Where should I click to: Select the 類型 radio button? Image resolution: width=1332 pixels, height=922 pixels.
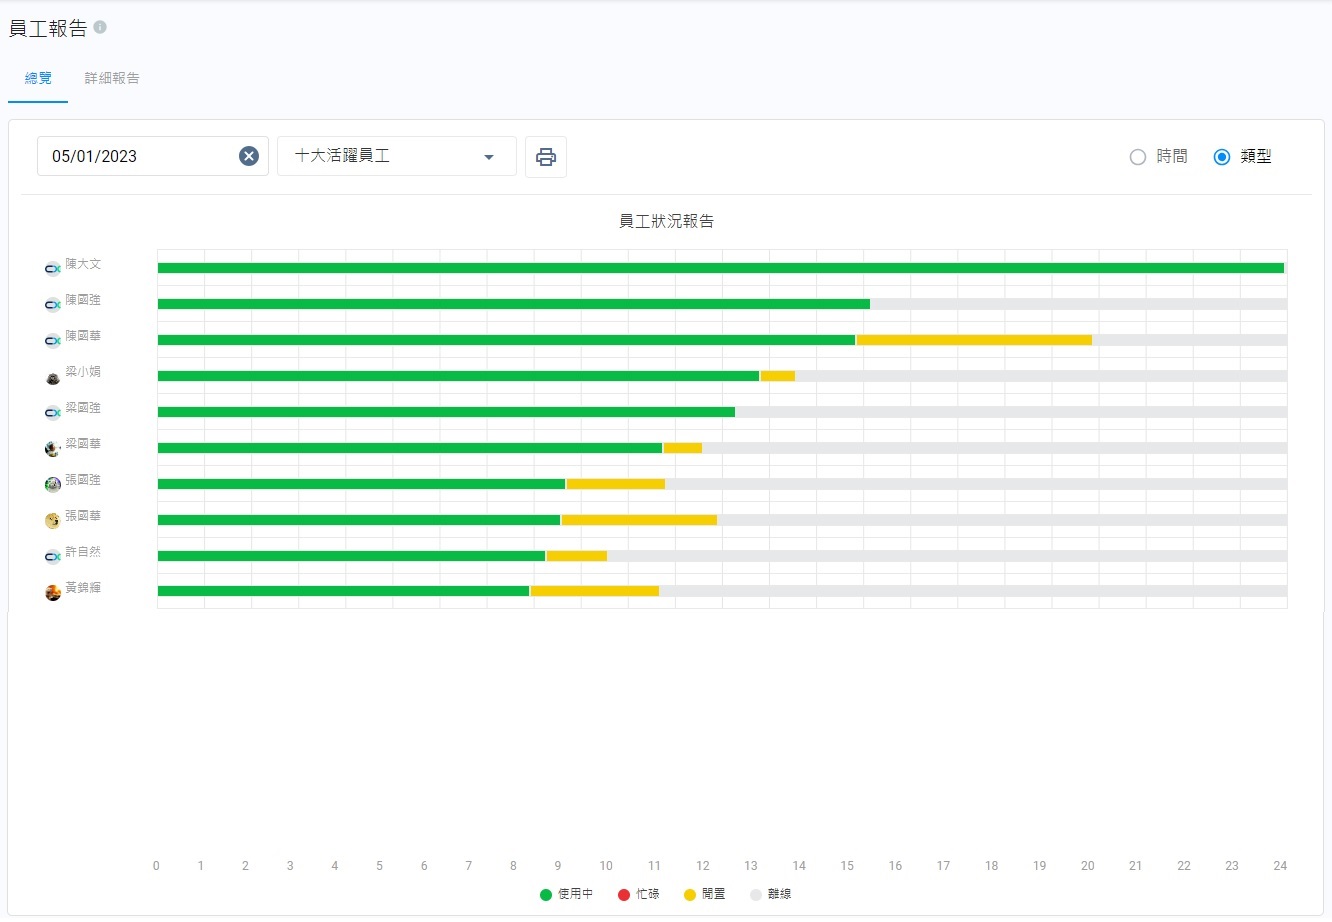[1221, 157]
